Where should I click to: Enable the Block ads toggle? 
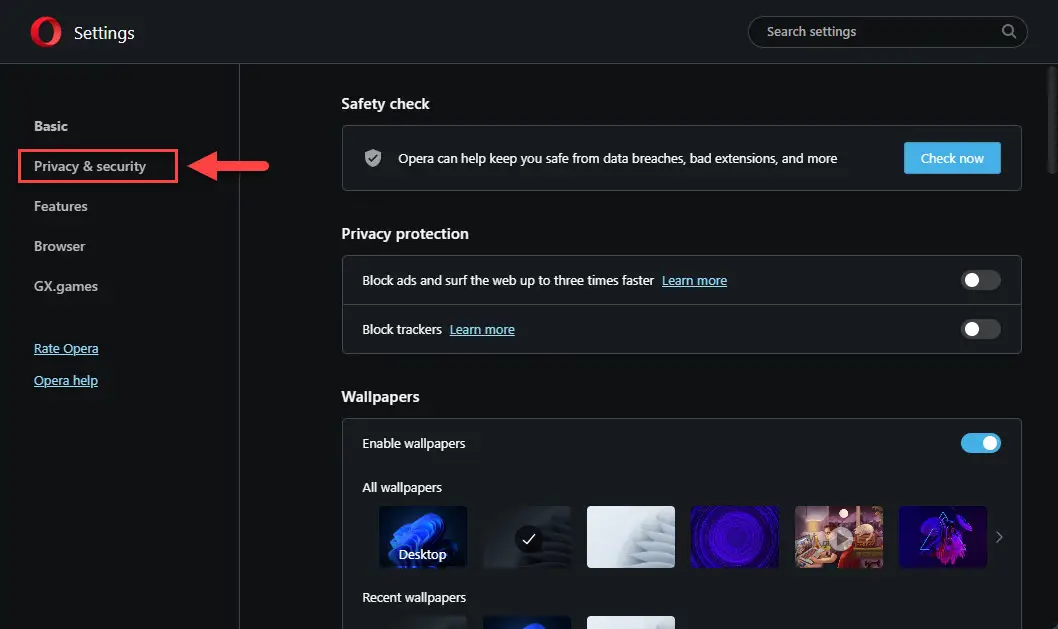(980, 280)
